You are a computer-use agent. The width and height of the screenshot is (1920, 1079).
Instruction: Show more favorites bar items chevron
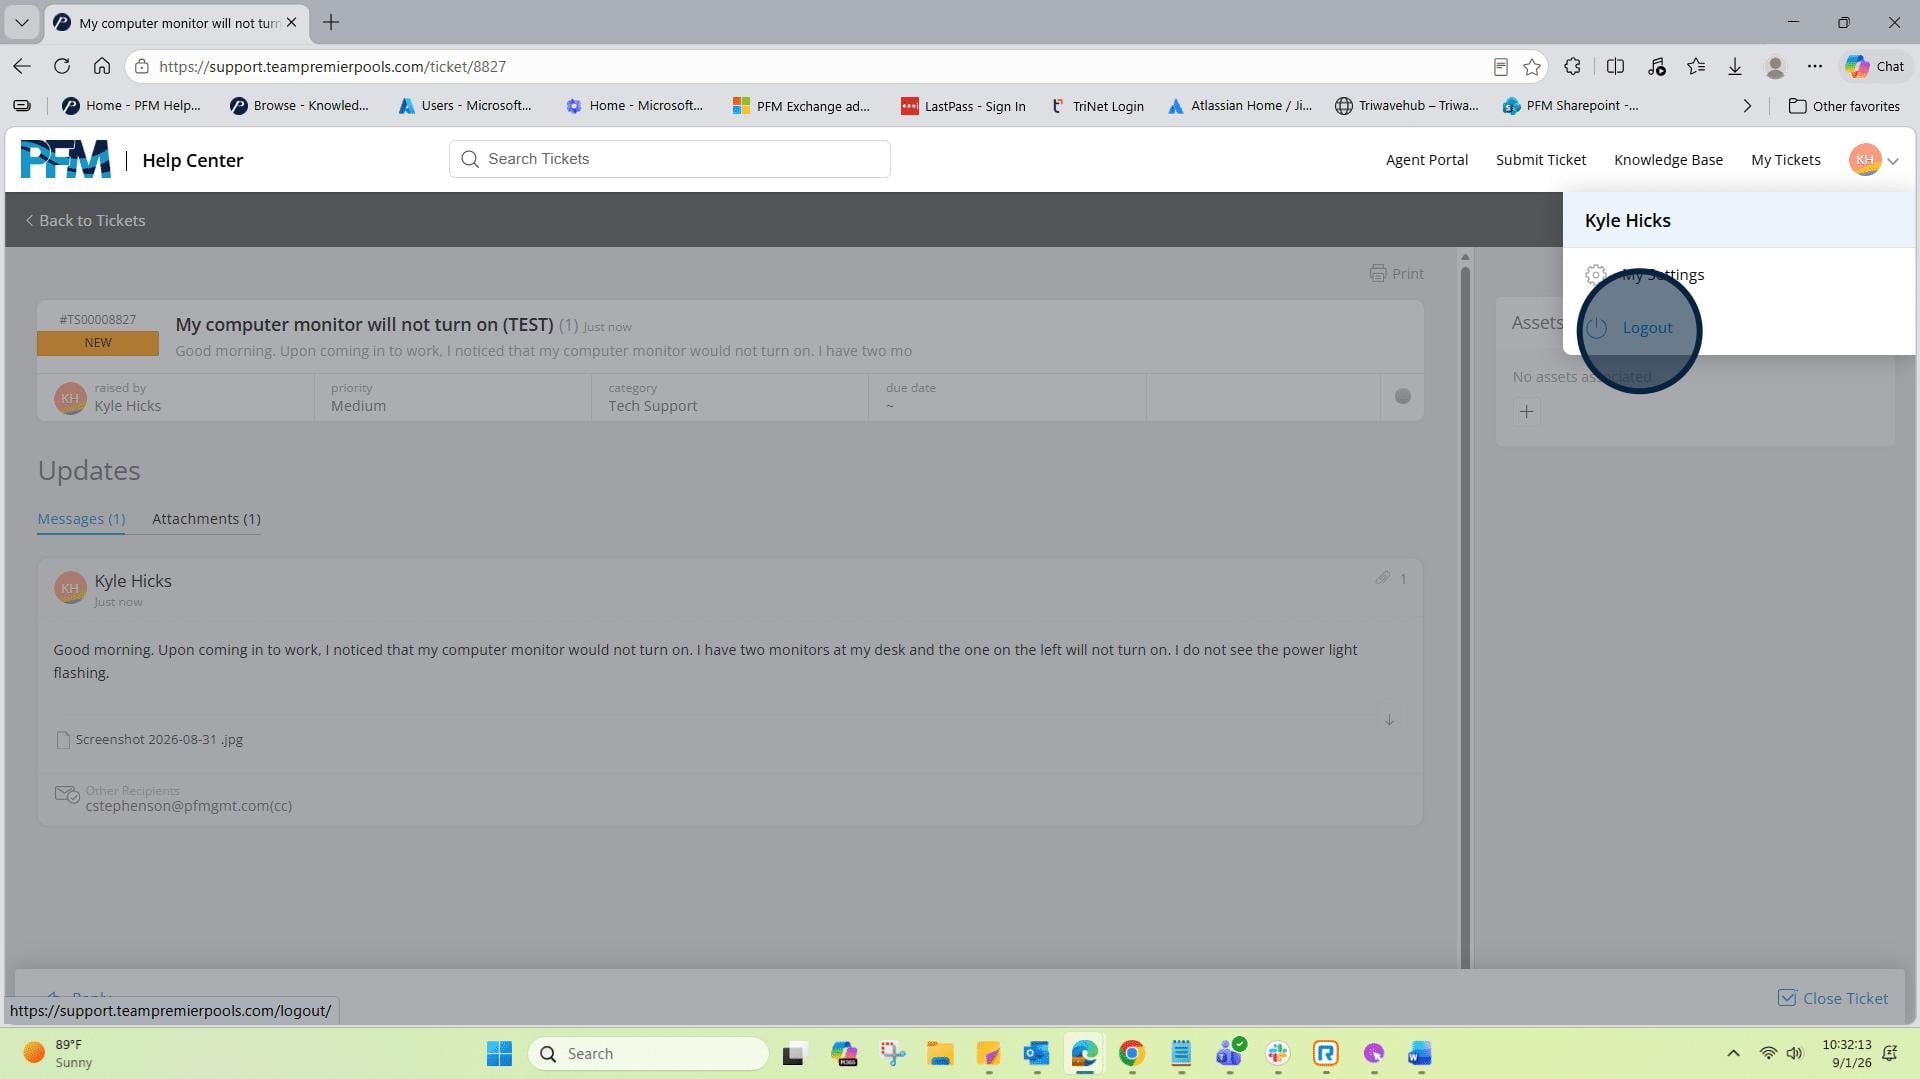point(1747,106)
